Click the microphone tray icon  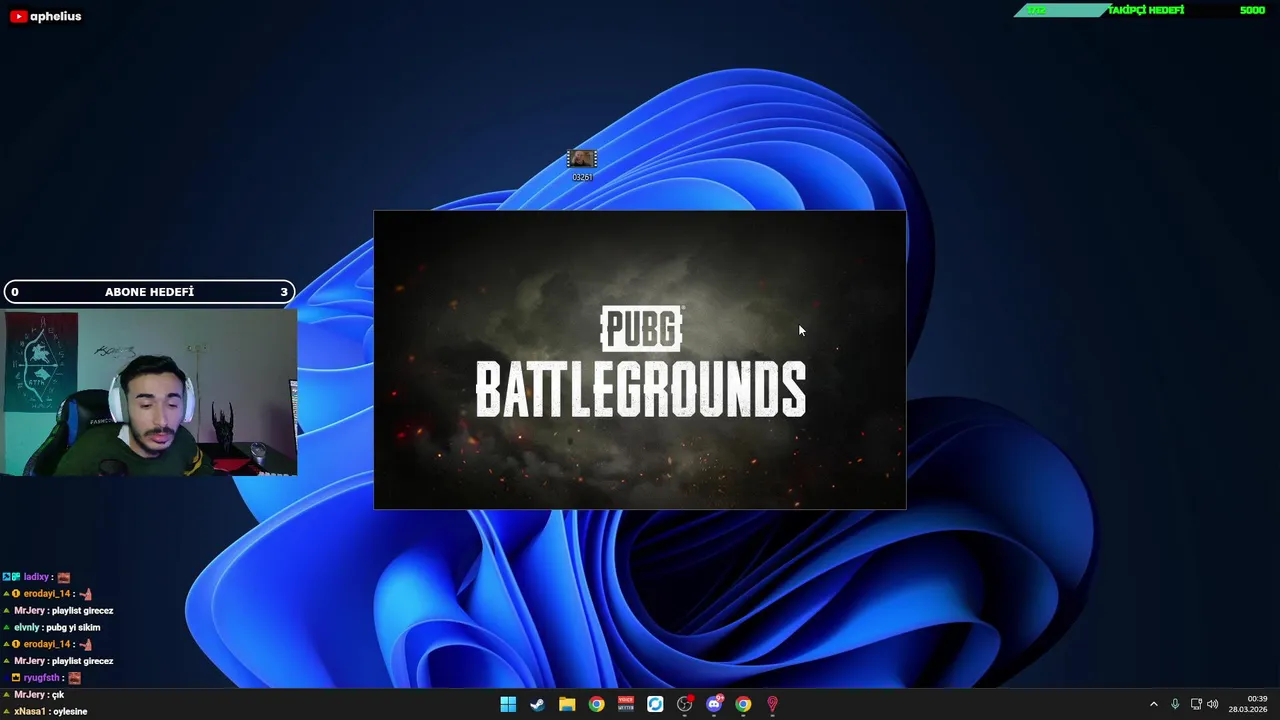tap(1175, 704)
